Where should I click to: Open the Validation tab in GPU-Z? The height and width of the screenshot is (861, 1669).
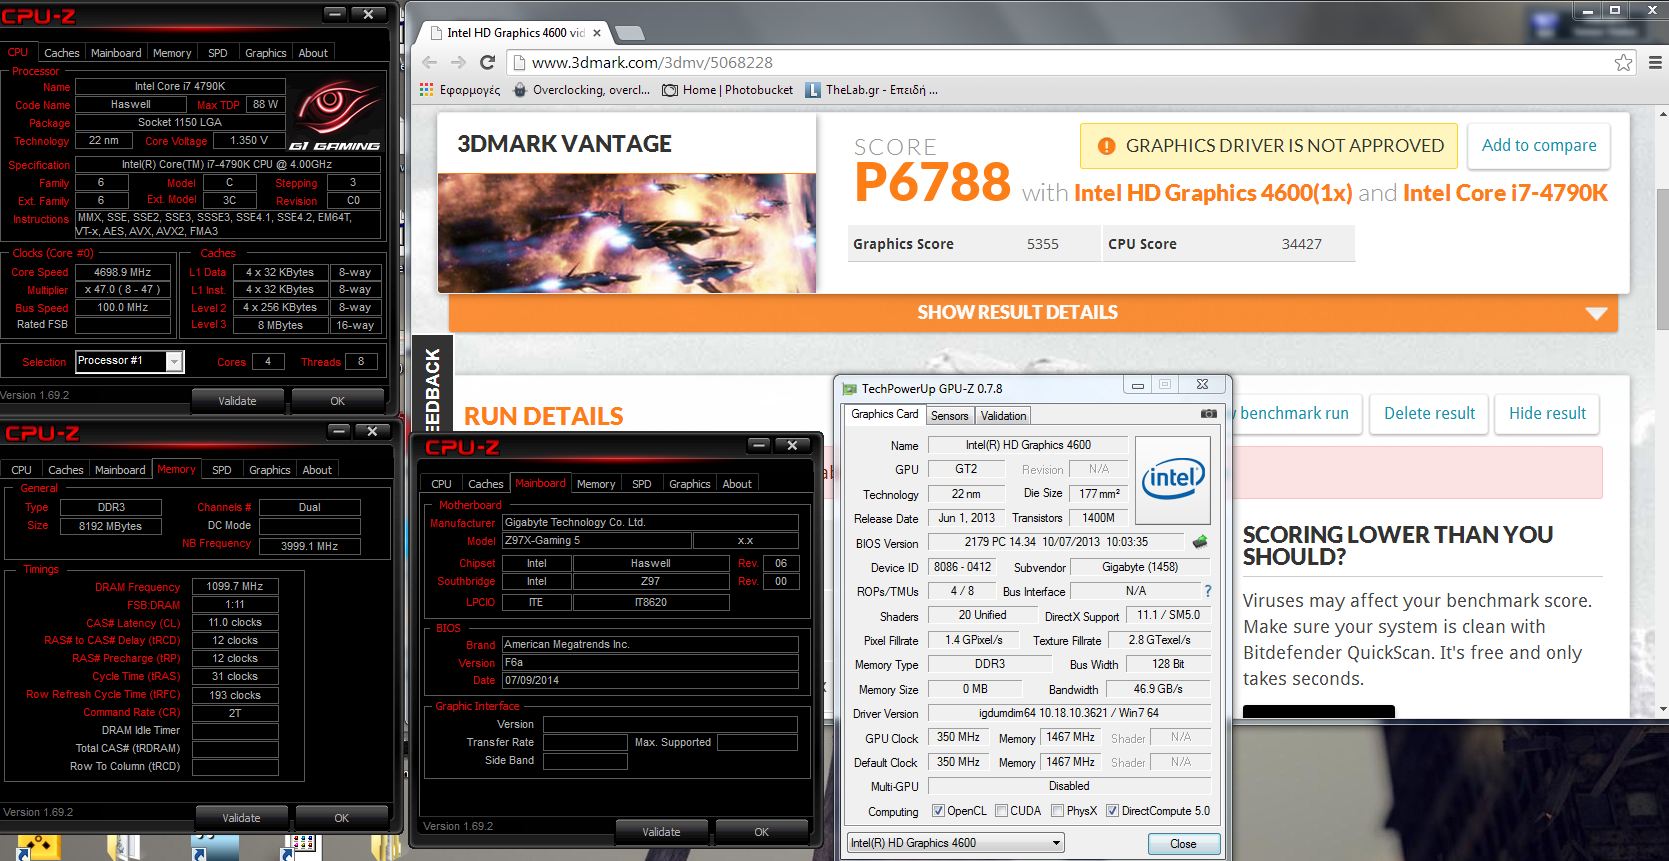coord(1003,416)
